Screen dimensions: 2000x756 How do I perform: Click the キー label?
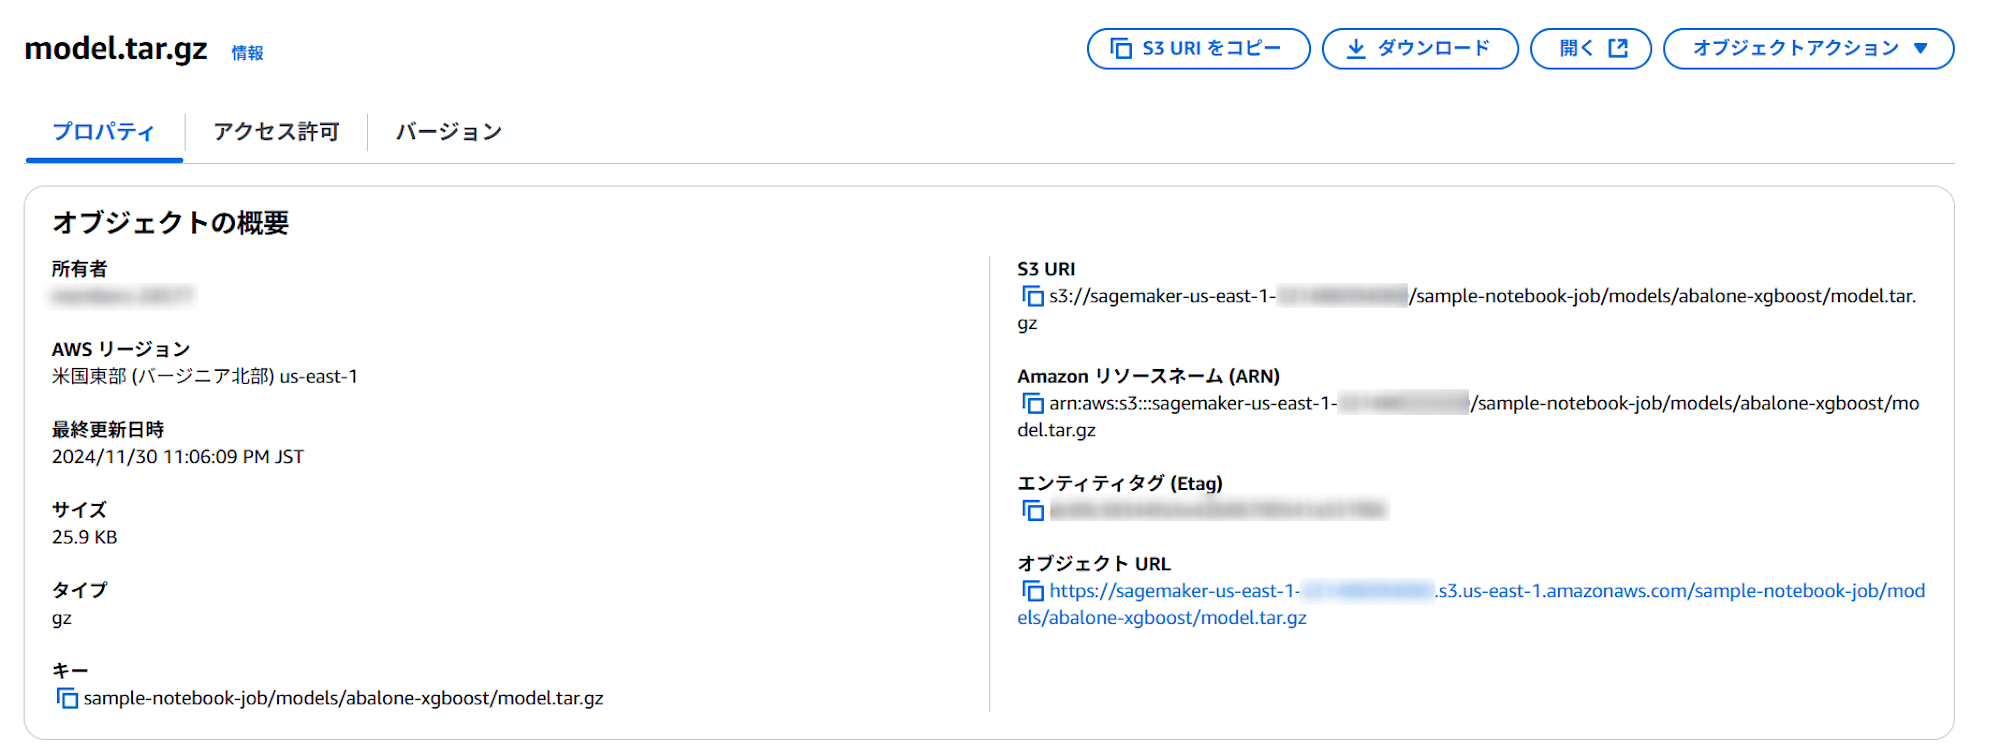[x=70, y=670]
